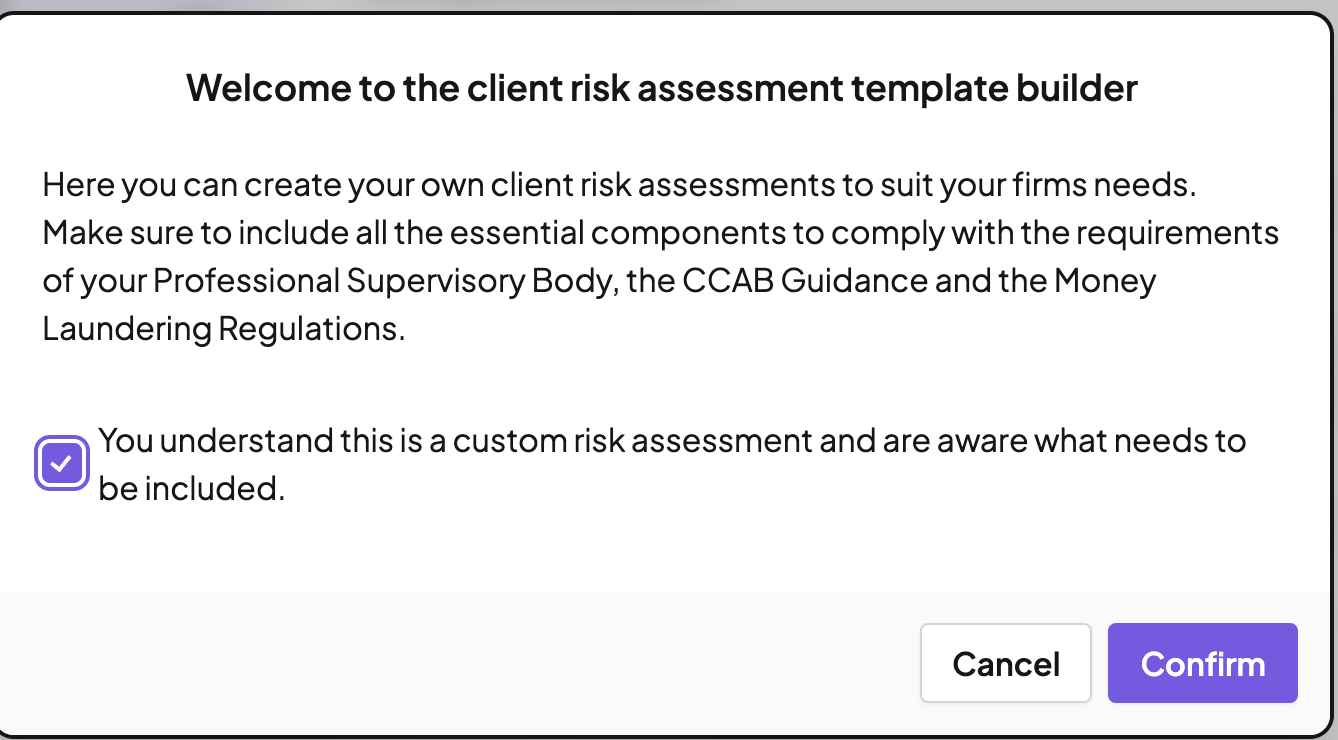Click the dimmed backdrop strip above the dialog
The width and height of the screenshot is (1338, 740).
pos(668,5)
